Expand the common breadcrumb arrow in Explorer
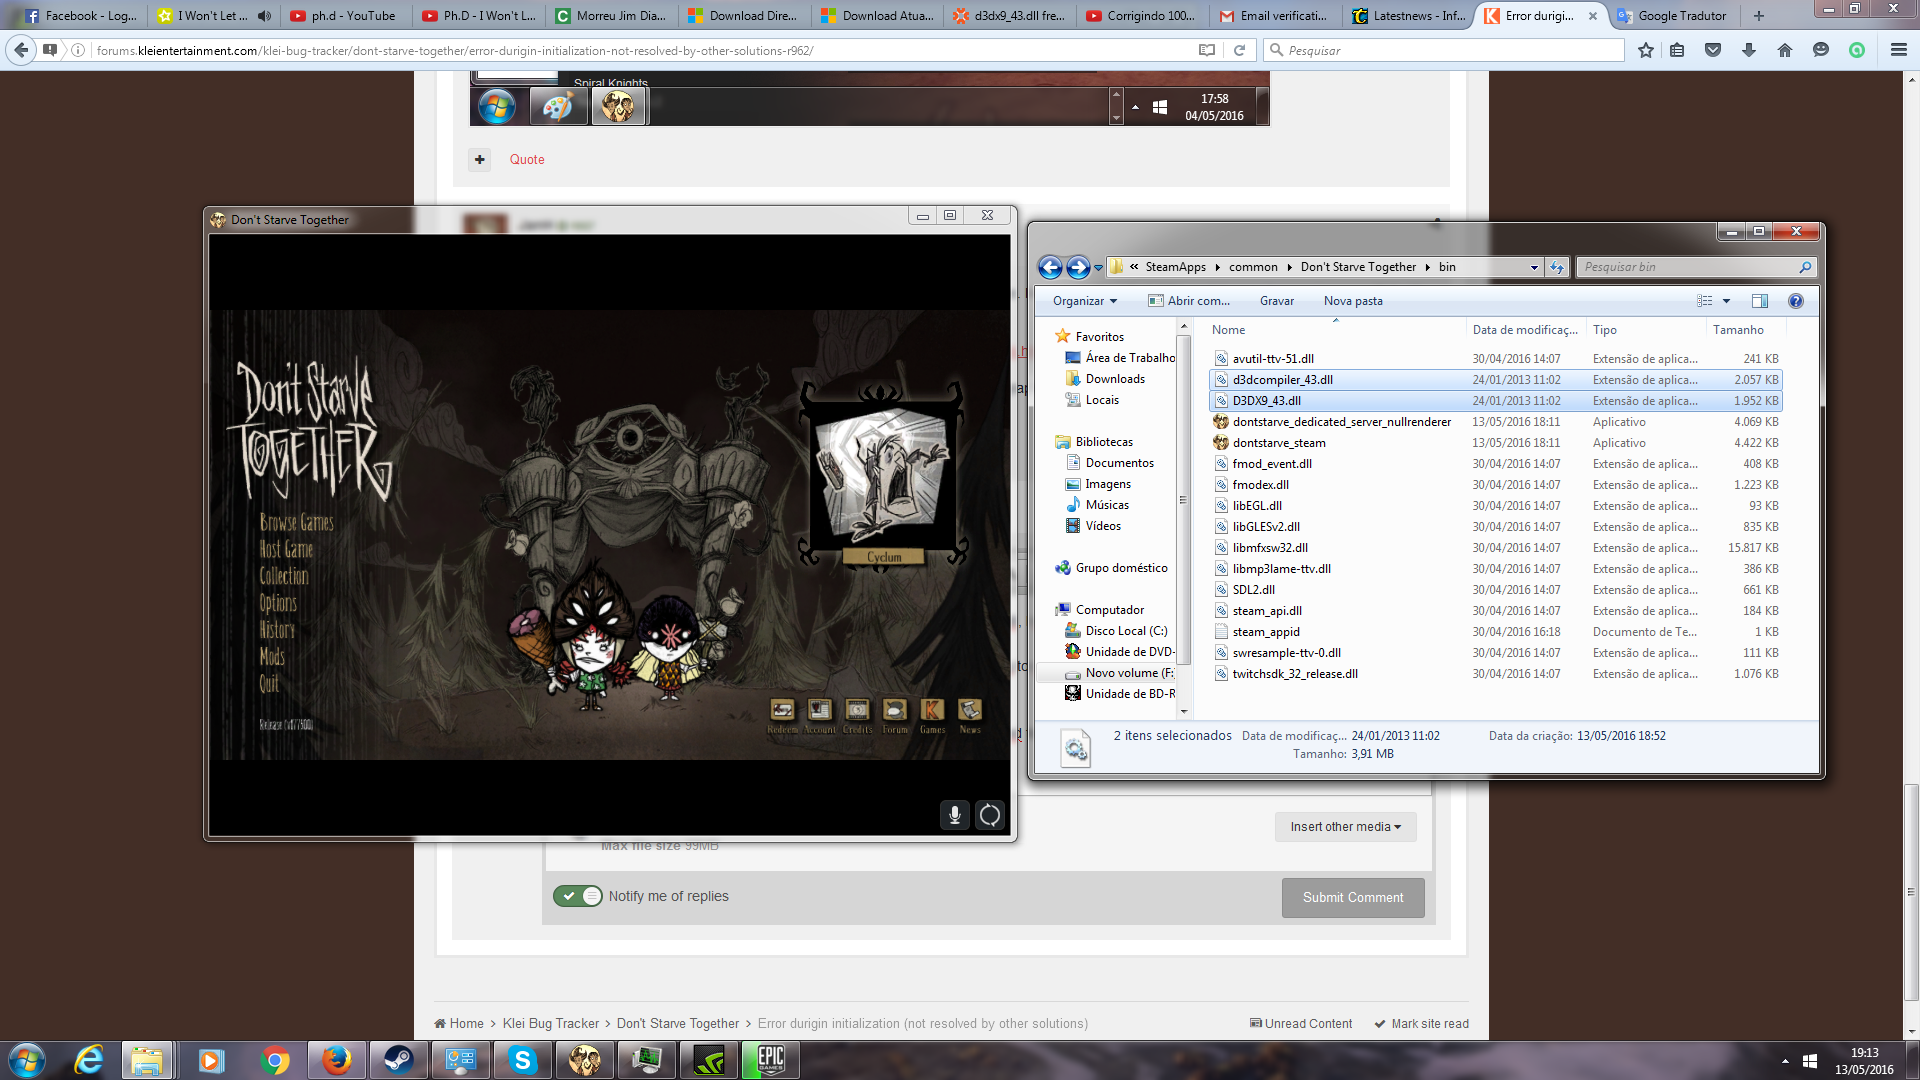This screenshot has height=1080, width=1920. point(1289,267)
